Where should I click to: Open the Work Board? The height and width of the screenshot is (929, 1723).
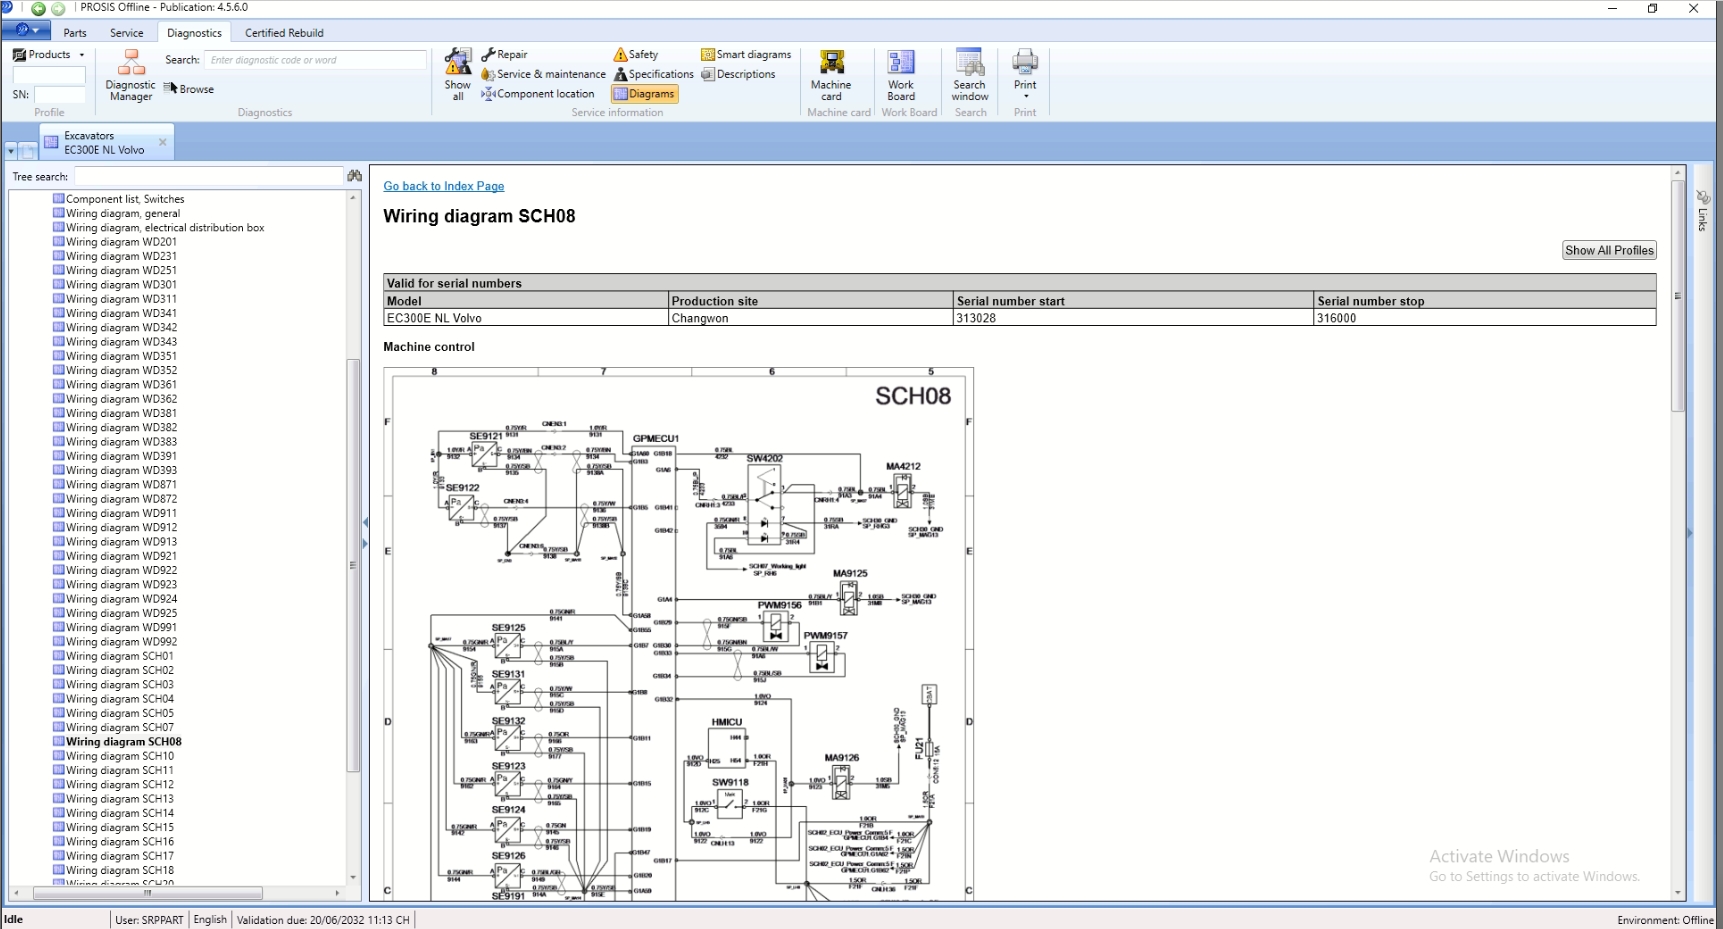tap(901, 76)
